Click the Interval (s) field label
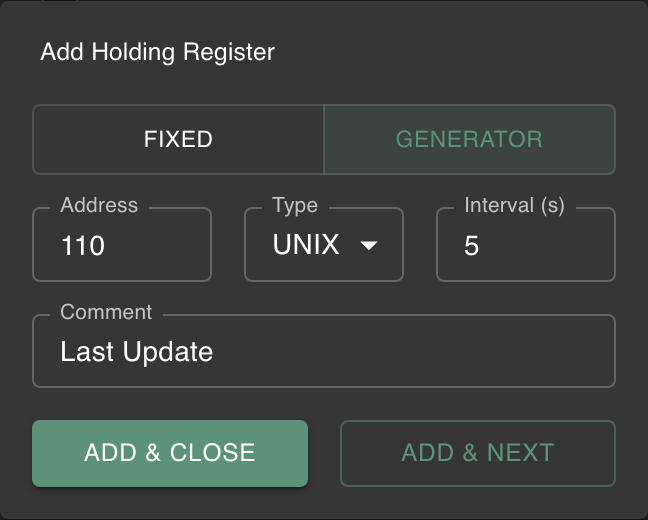This screenshot has width=648, height=520. click(514, 206)
